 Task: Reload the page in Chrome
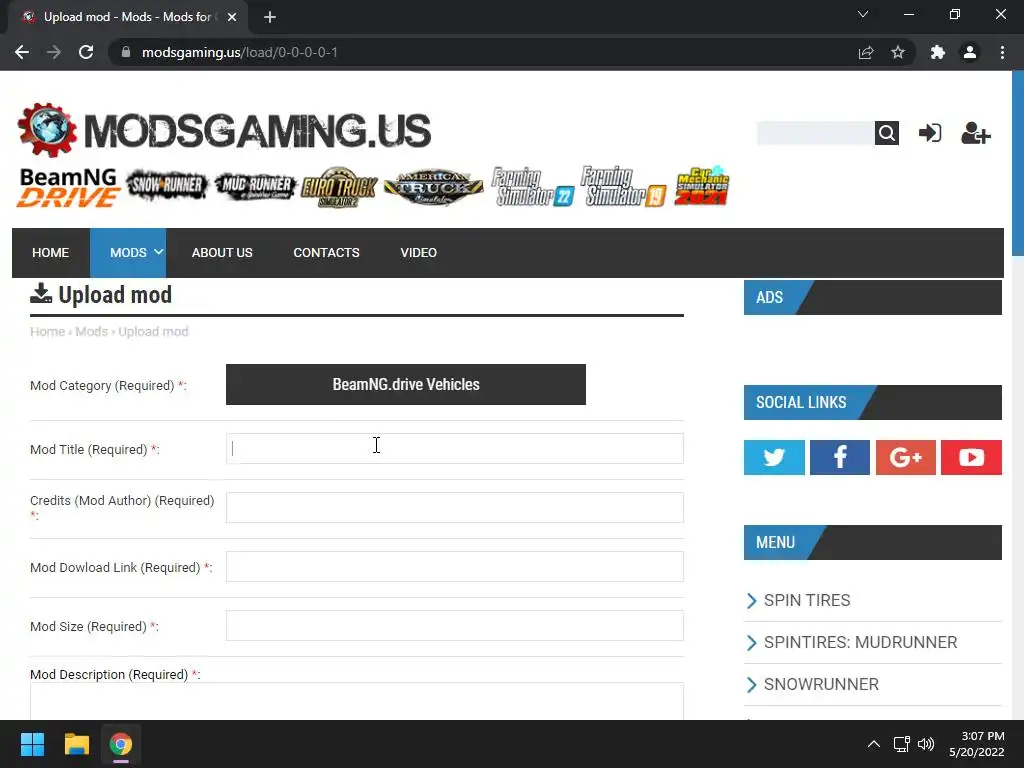(x=86, y=52)
